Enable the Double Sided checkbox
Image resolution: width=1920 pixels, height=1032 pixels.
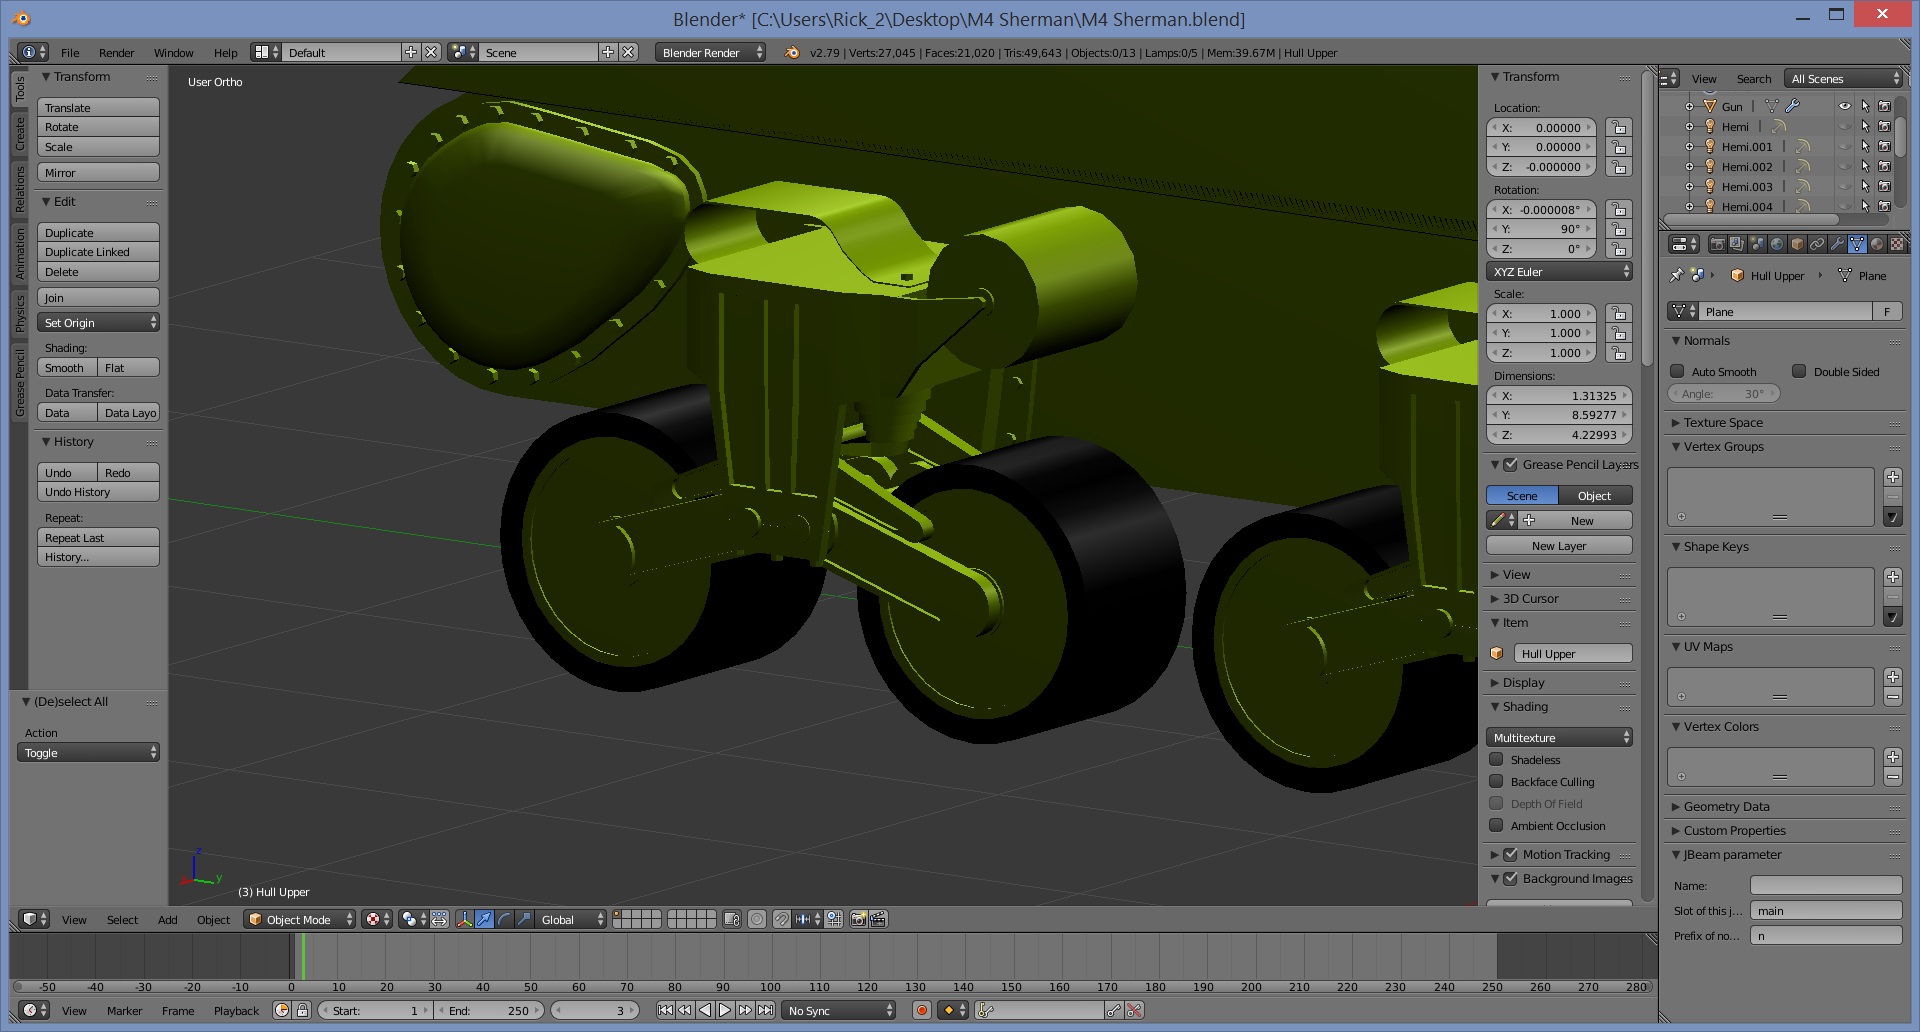tap(1799, 371)
